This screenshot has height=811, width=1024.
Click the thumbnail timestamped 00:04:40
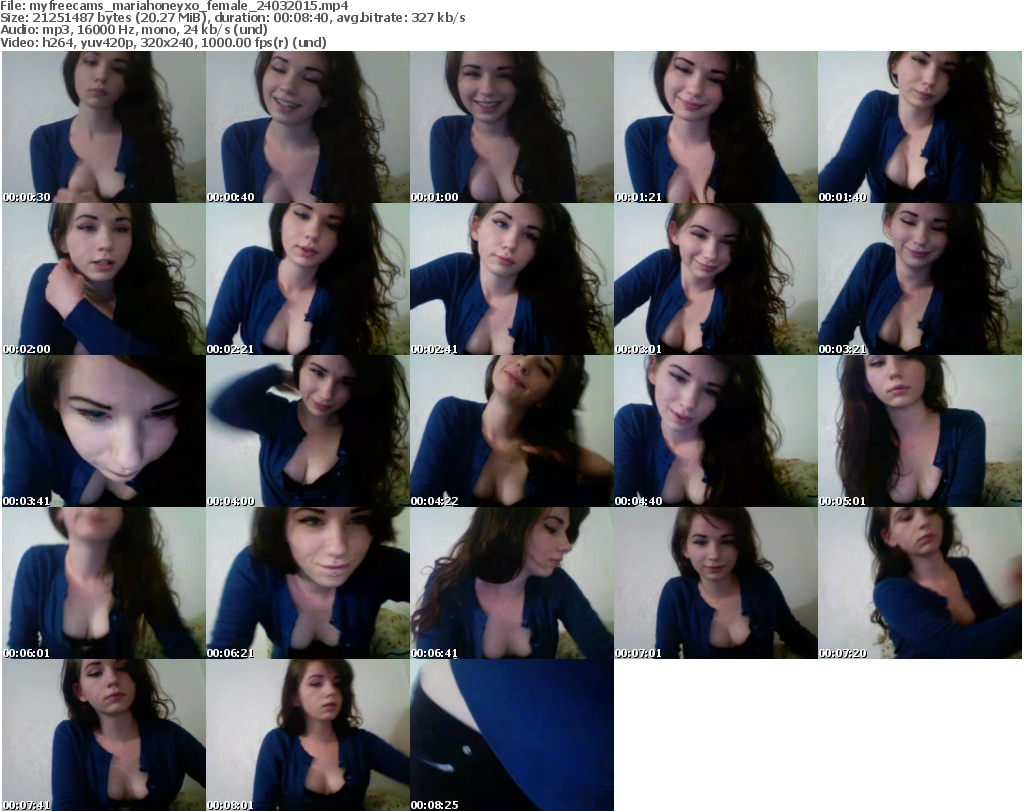pos(715,431)
